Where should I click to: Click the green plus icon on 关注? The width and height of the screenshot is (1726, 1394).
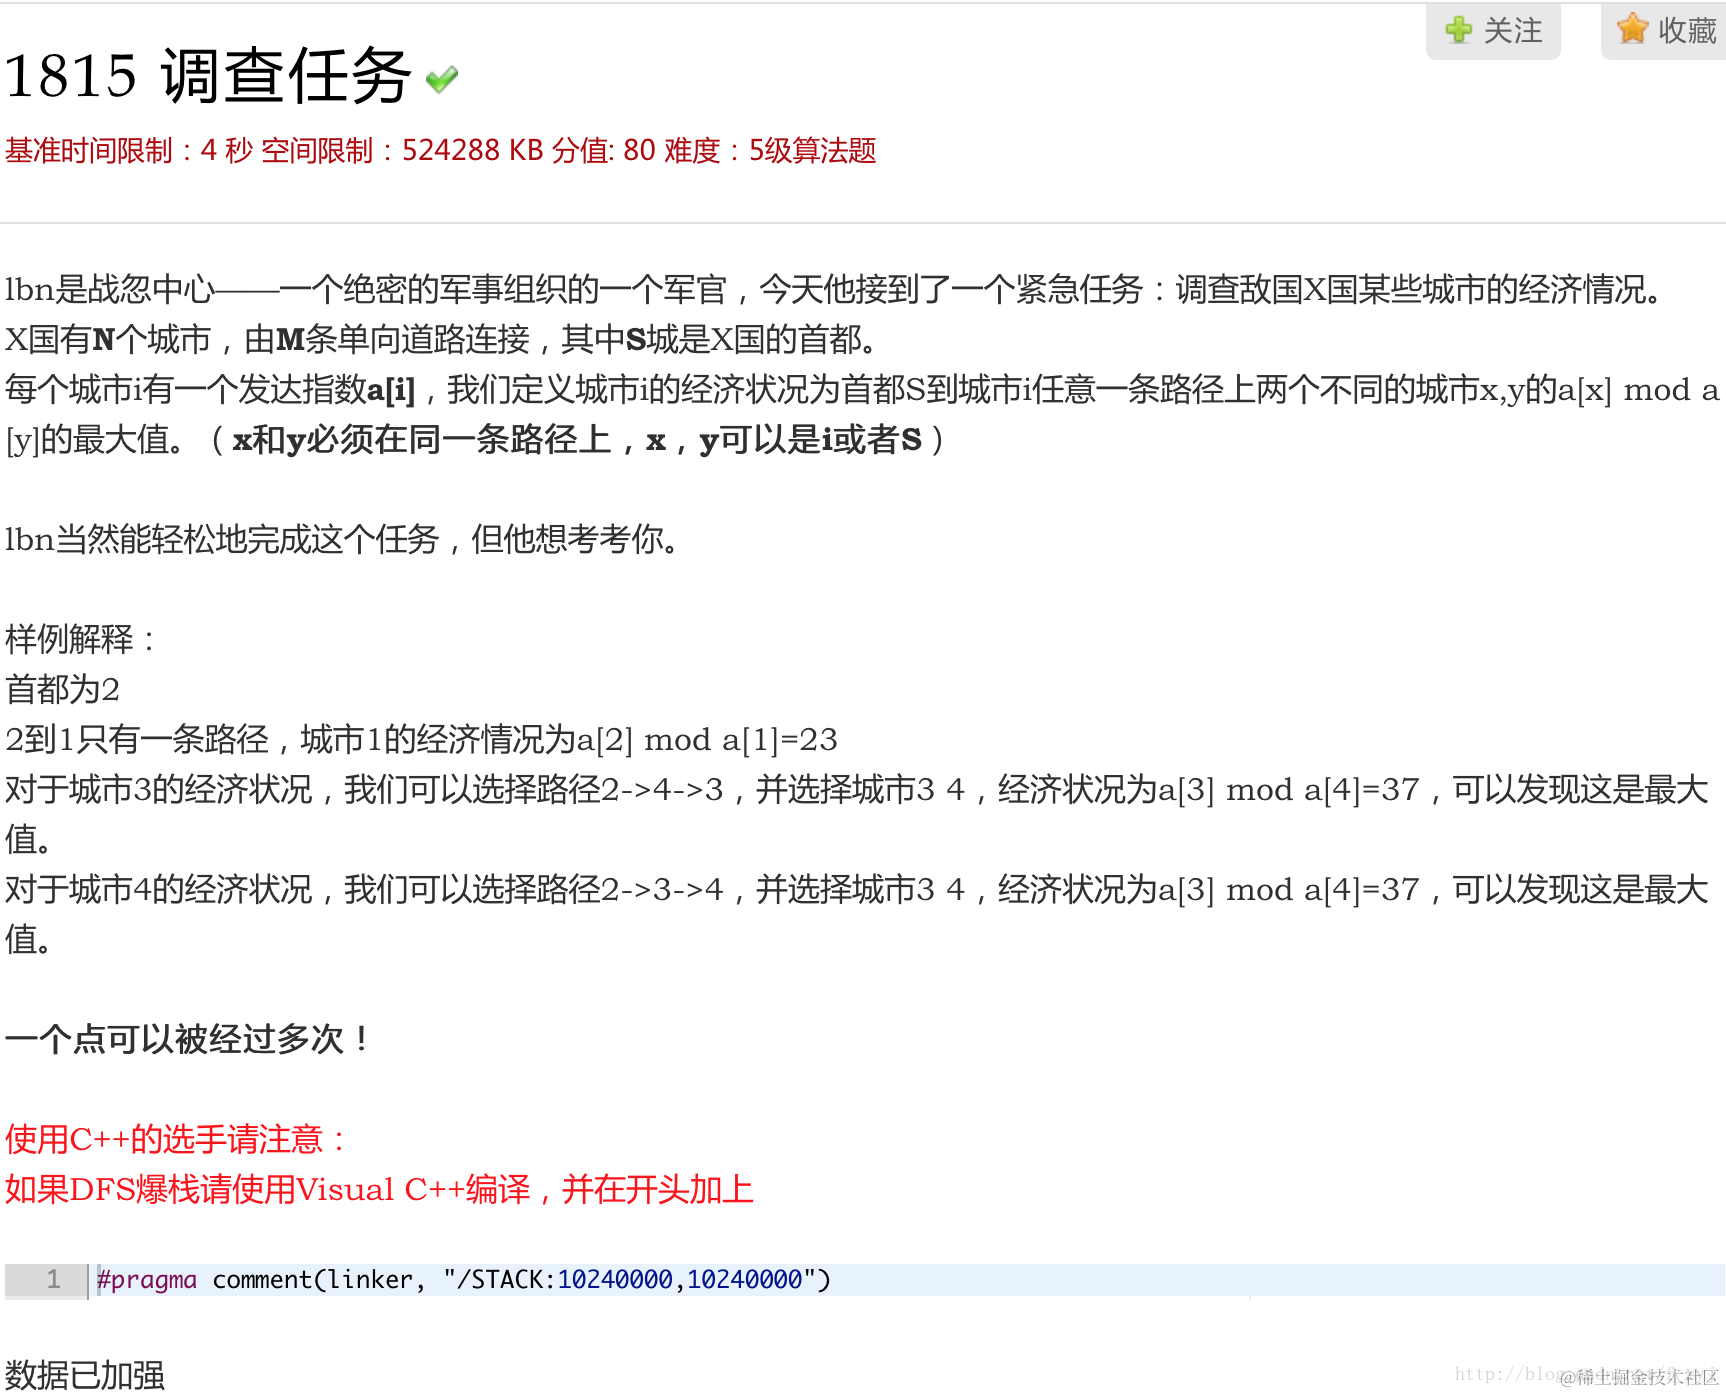pyautogui.click(x=1458, y=30)
